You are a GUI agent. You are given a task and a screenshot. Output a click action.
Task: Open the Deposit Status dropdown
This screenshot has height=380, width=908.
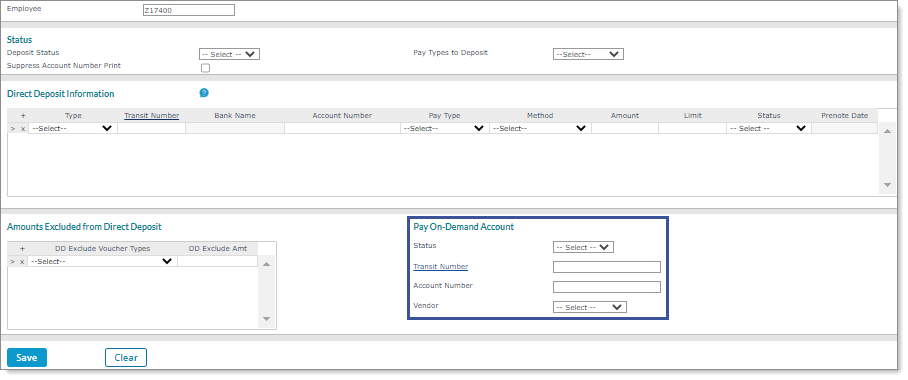point(229,54)
